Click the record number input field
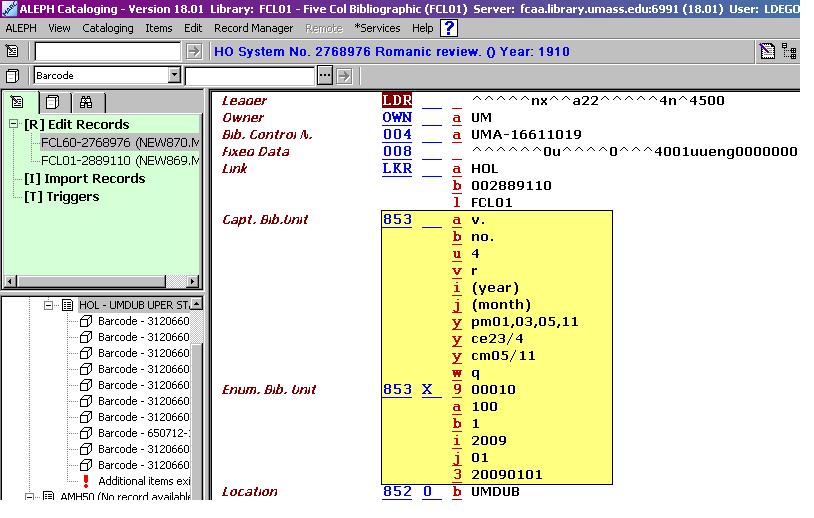Image resolution: width=814 pixels, height=518 pixels. pyautogui.click(x=109, y=51)
